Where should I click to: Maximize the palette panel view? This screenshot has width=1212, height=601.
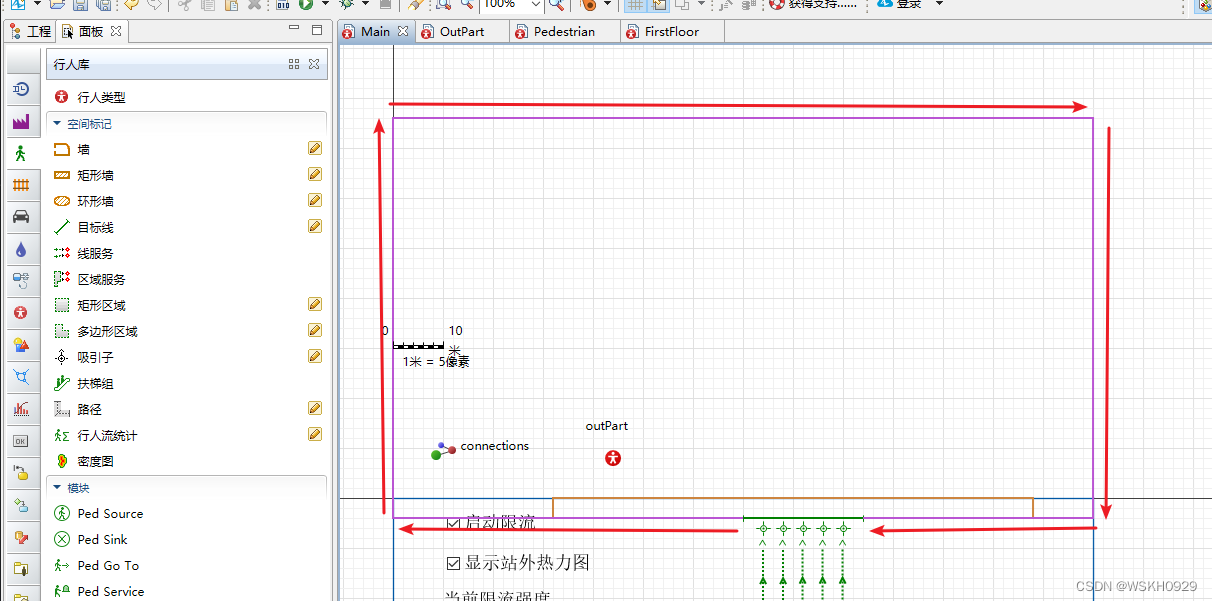click(318, 30)
